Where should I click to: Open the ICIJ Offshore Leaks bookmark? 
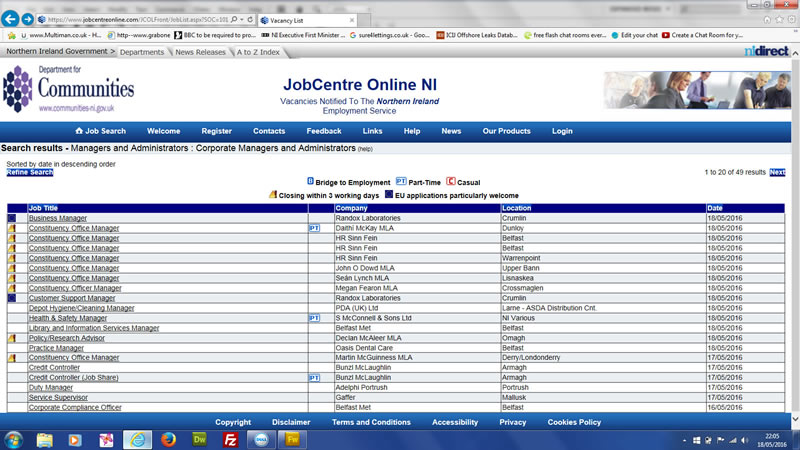[477, 35]
